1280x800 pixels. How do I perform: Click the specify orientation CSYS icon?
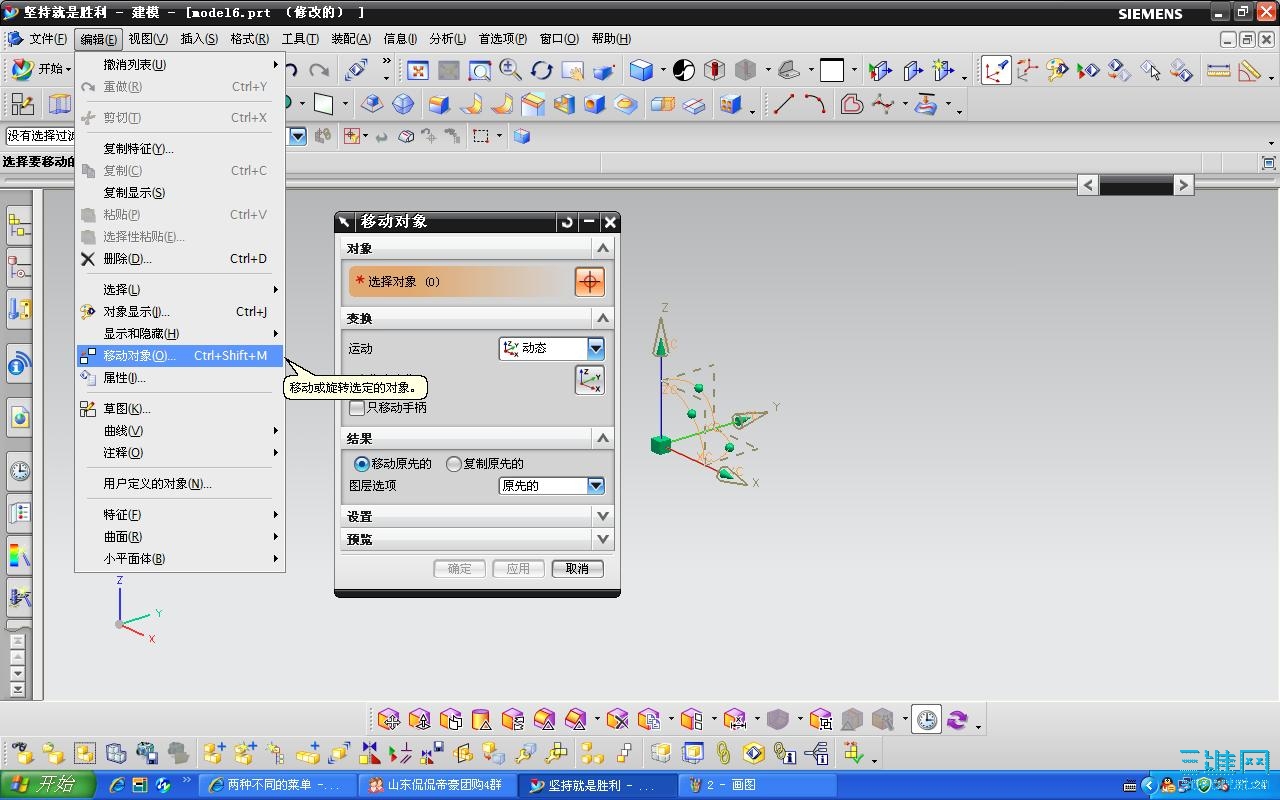point(589,380)
